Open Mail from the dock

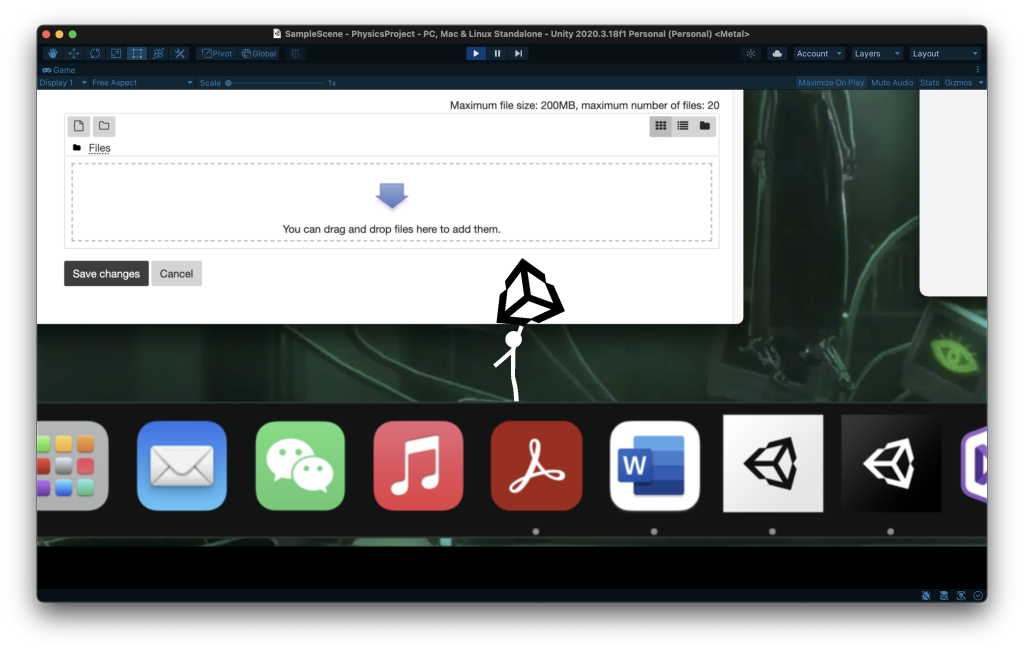(x=182, y=466)
